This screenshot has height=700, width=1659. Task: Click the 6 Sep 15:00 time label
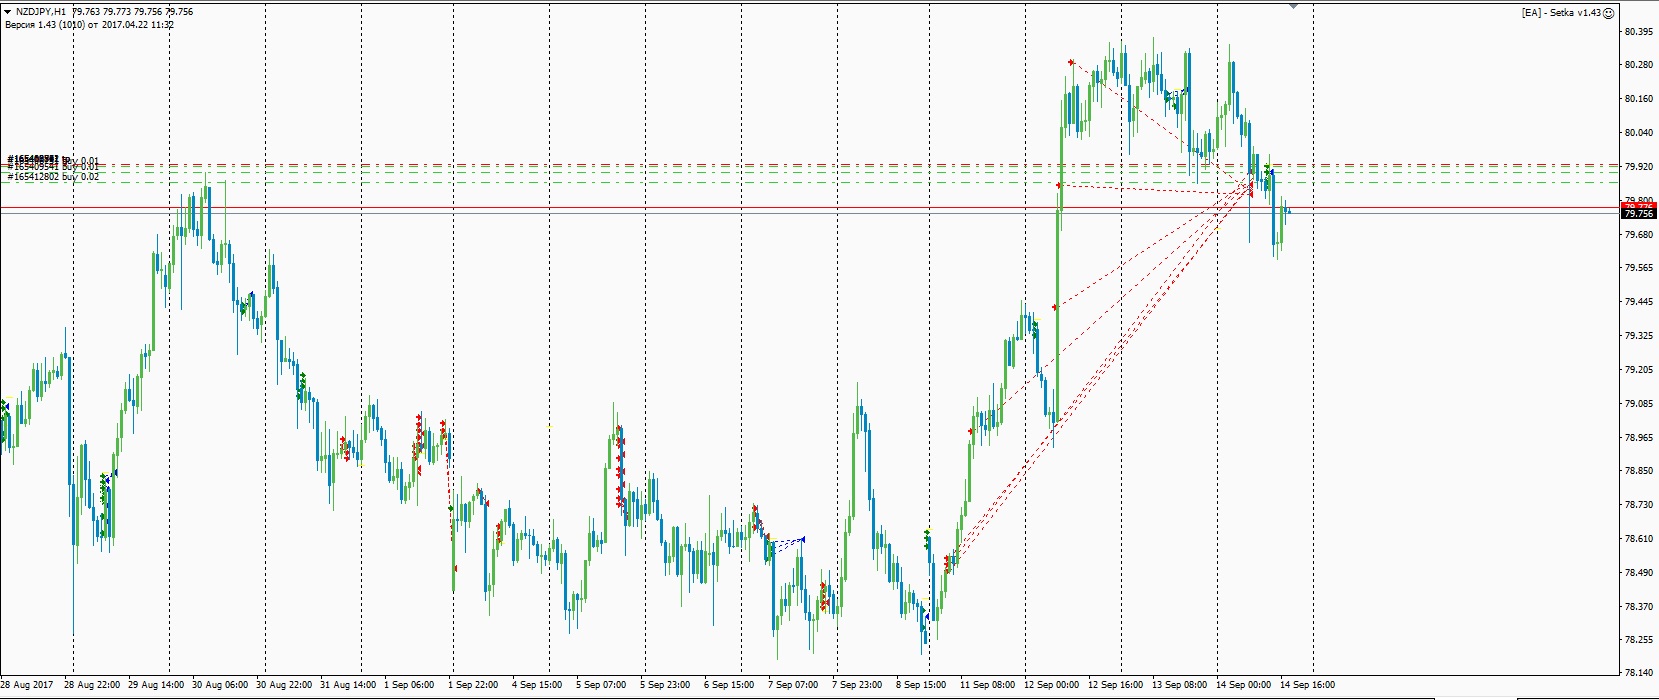[729, 685]
